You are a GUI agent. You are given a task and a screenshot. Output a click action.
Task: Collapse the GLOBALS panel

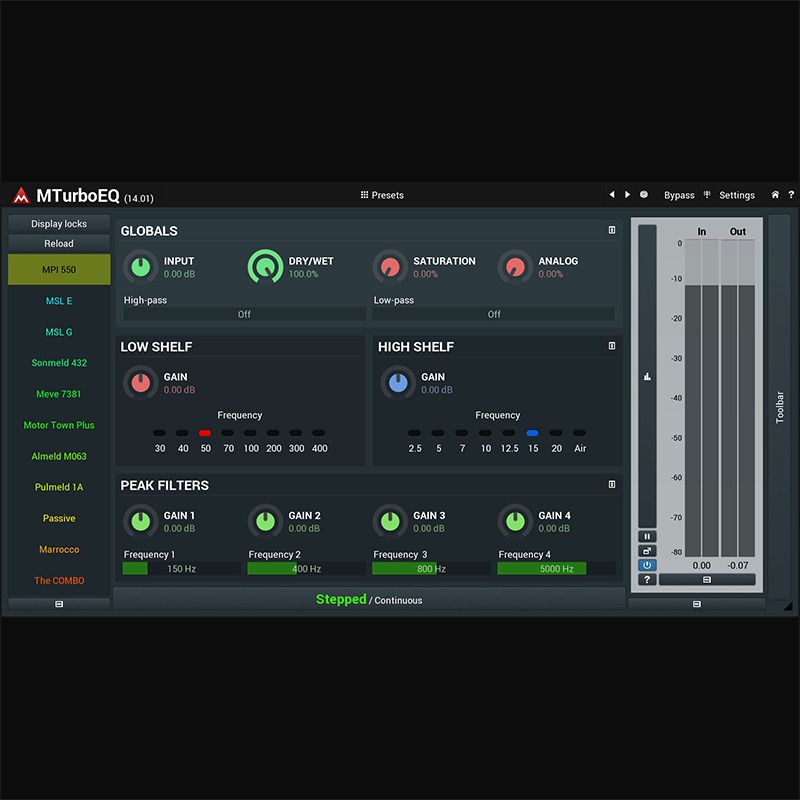[612, 230]
